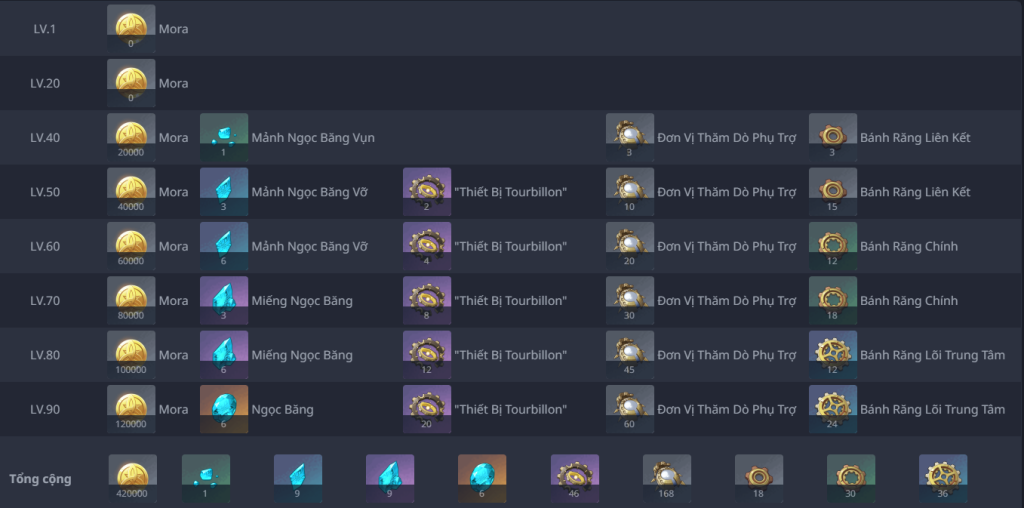The height and width of the screenshot is (508, 1024).
Task: Click the total Mora icon showing 420000
Action: (x=132, y=478)
